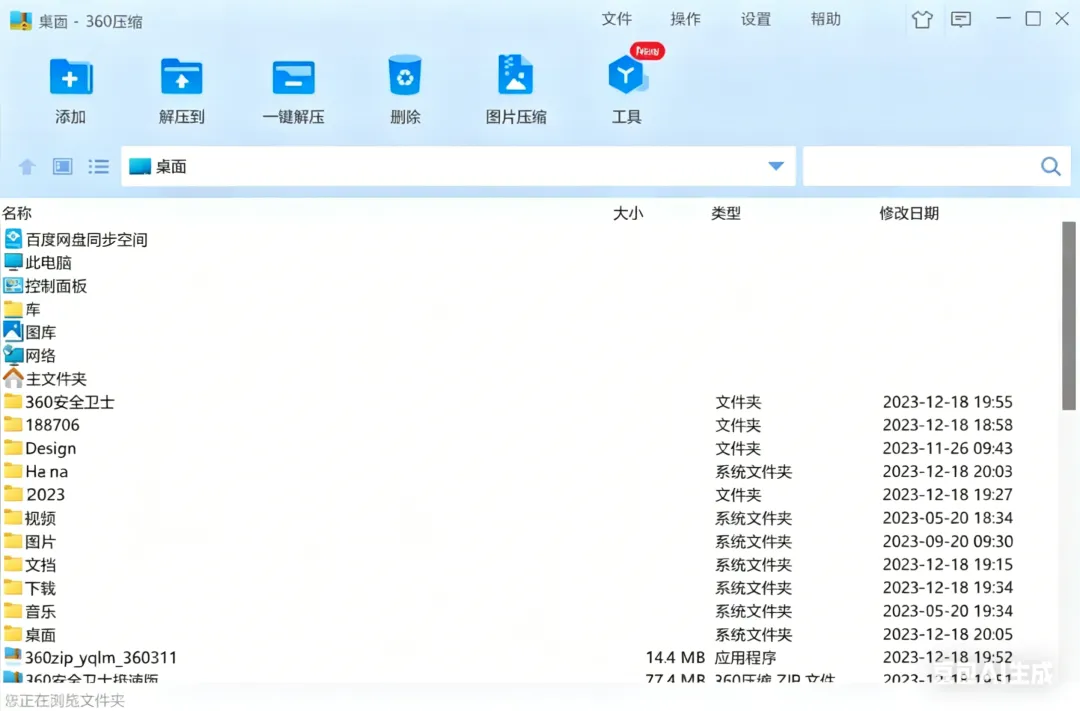
Task: Click the 应用程序 type cell
Action: (745, 657)
